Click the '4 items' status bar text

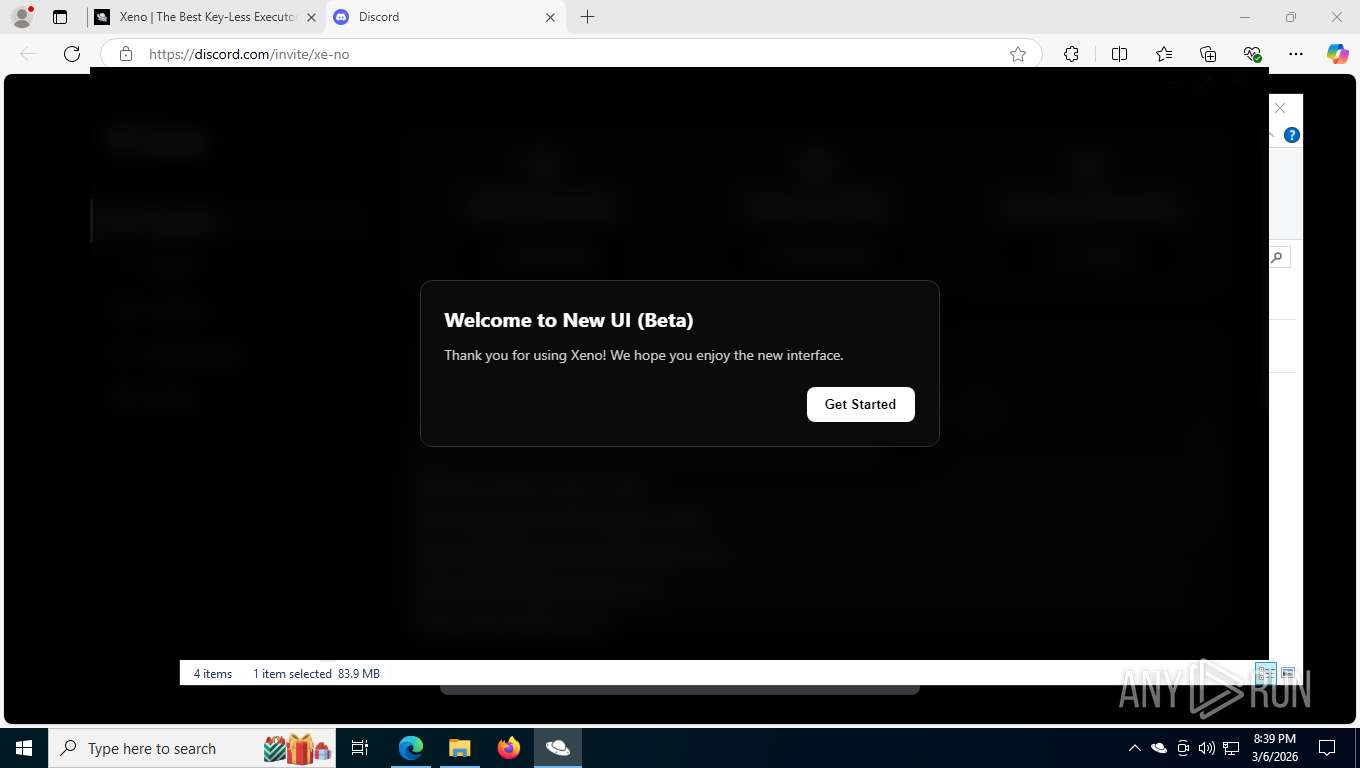213,674
